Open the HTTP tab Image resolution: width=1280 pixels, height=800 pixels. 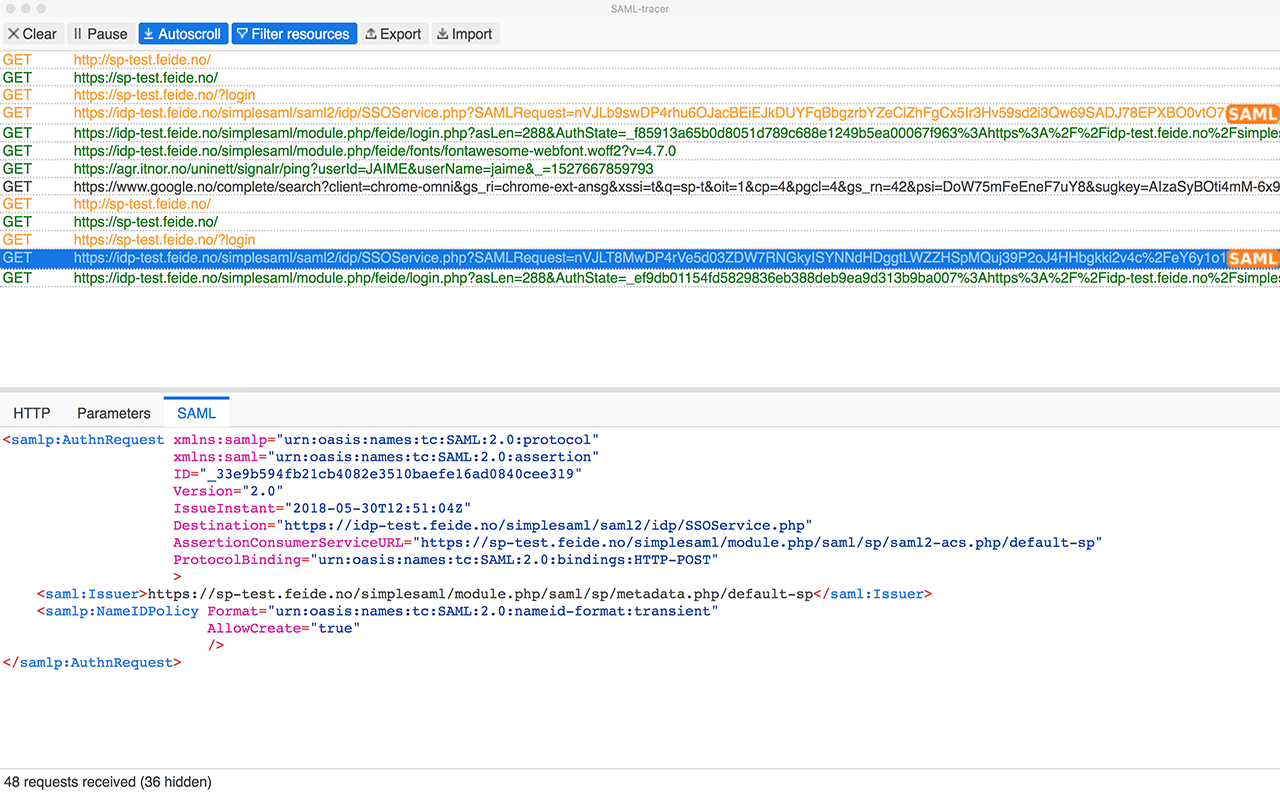[32, 413]
